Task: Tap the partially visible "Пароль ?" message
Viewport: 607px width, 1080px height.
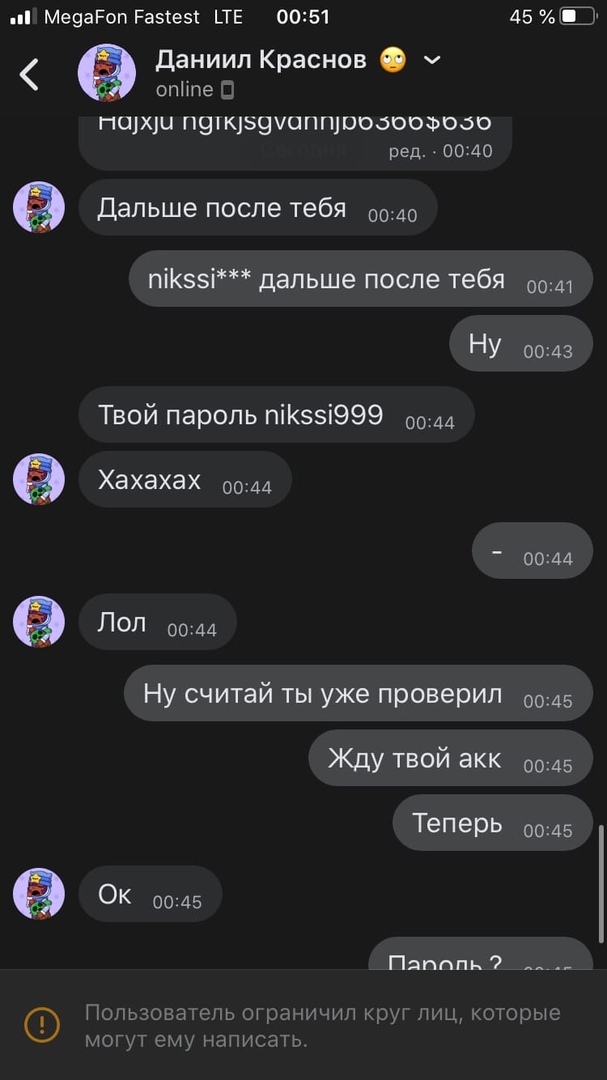Action: click(480, 953)
